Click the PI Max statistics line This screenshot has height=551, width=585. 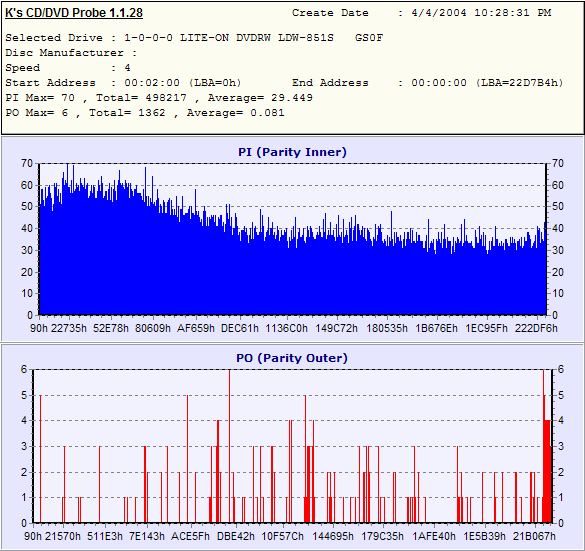click(x=159, y=98)
